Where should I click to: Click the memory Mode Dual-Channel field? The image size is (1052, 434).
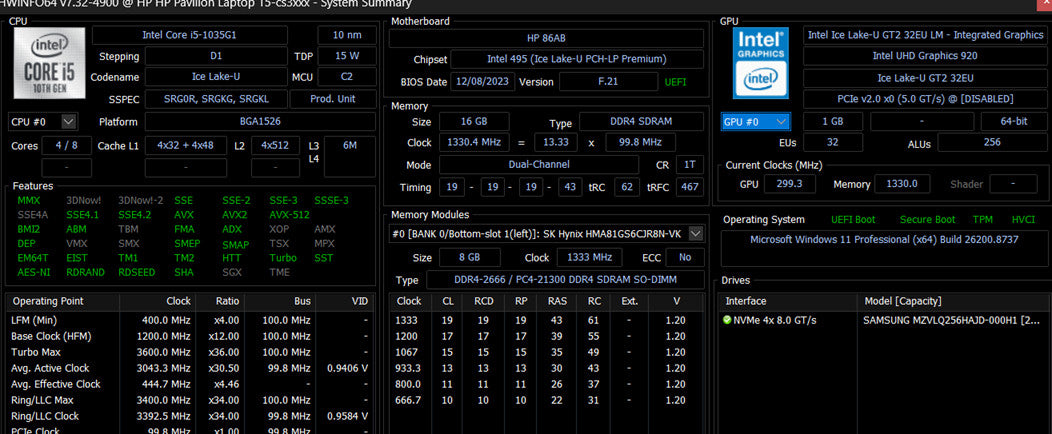[539, 165]
